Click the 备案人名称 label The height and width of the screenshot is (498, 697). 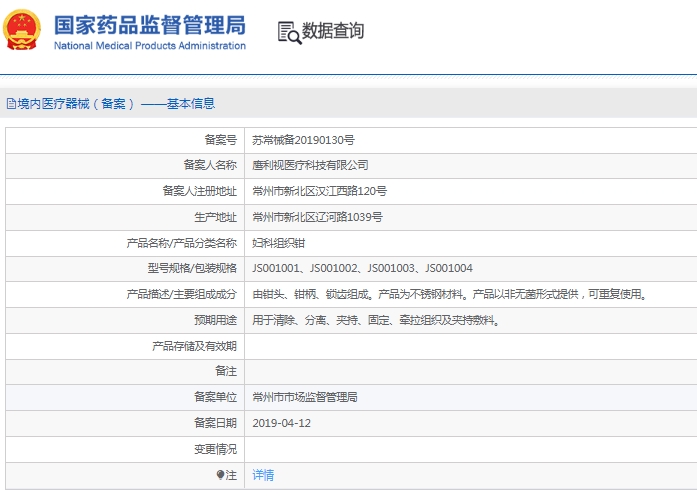click(210, 165)
